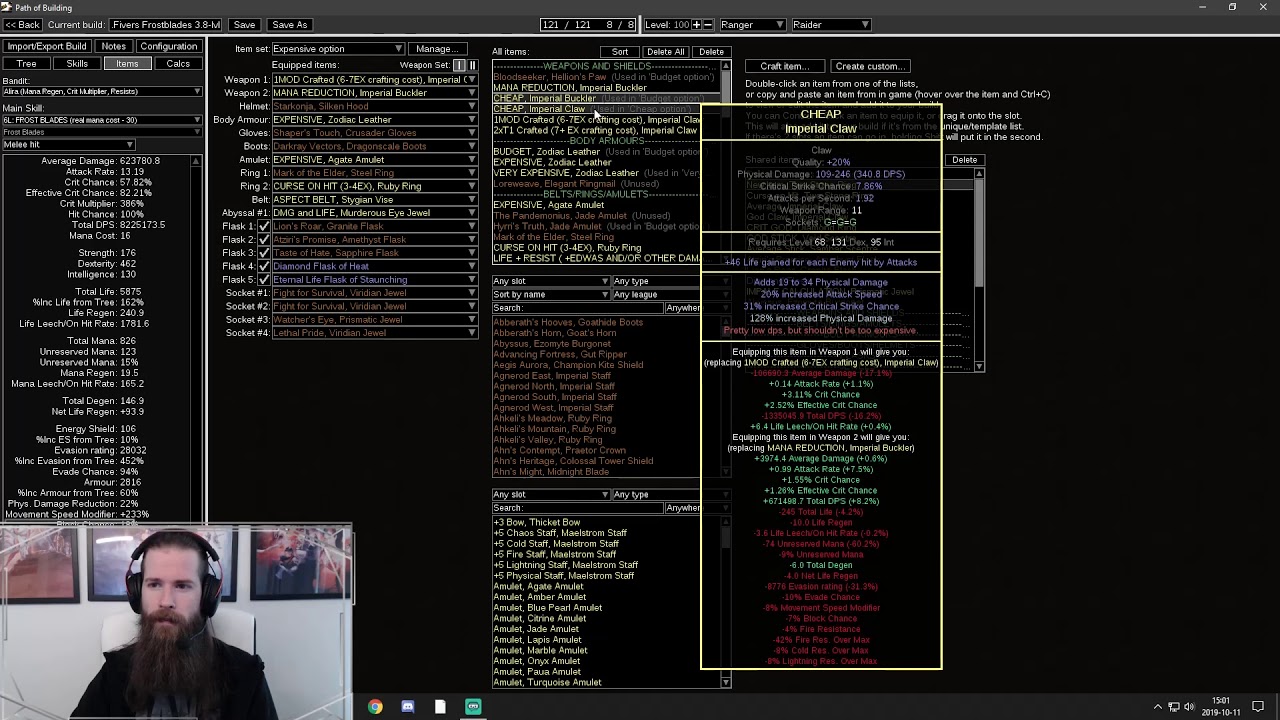Image resolution: width=1280 pixels, height=720 pixels.
Task: Open the Weapon 1 slot dropdown
Action: [374, 79]
